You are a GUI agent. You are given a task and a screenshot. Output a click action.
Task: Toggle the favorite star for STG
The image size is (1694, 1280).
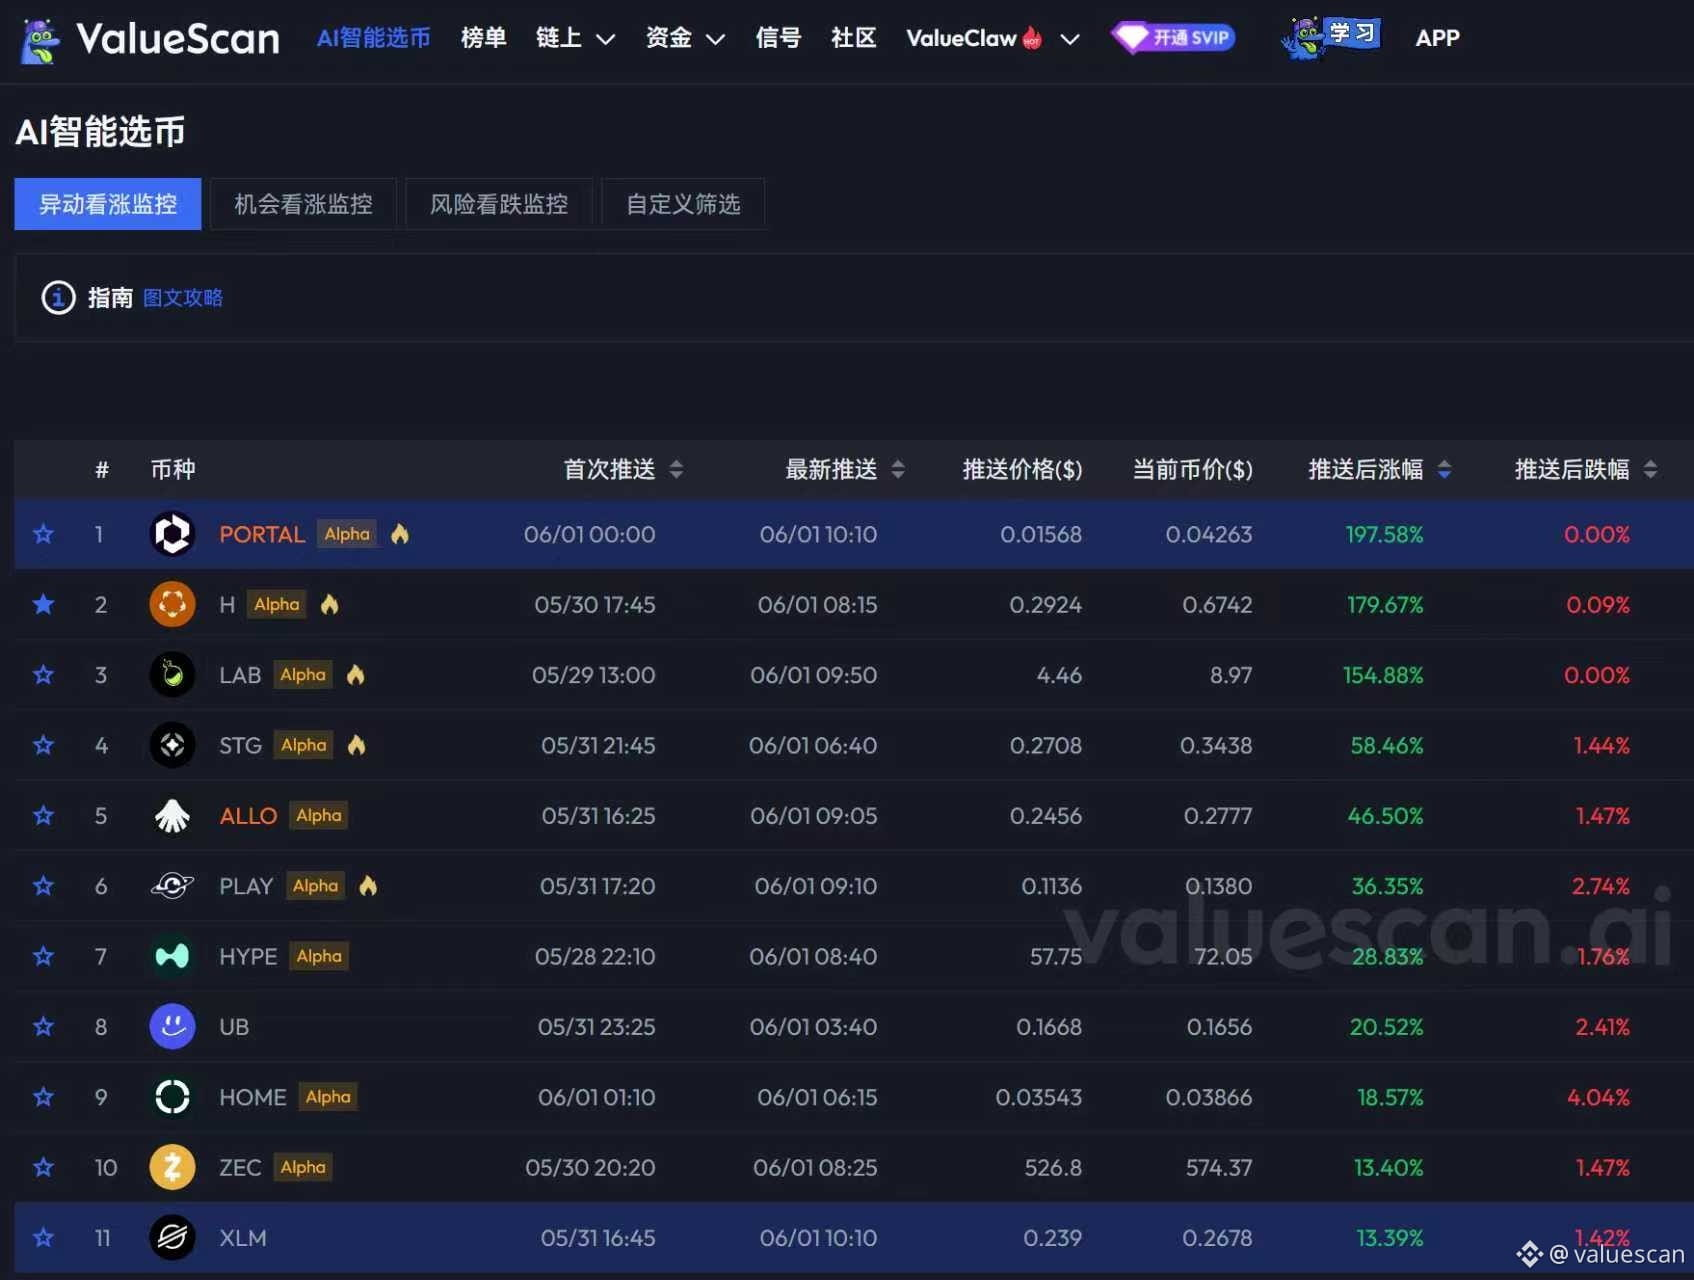[x=43, y=745]
